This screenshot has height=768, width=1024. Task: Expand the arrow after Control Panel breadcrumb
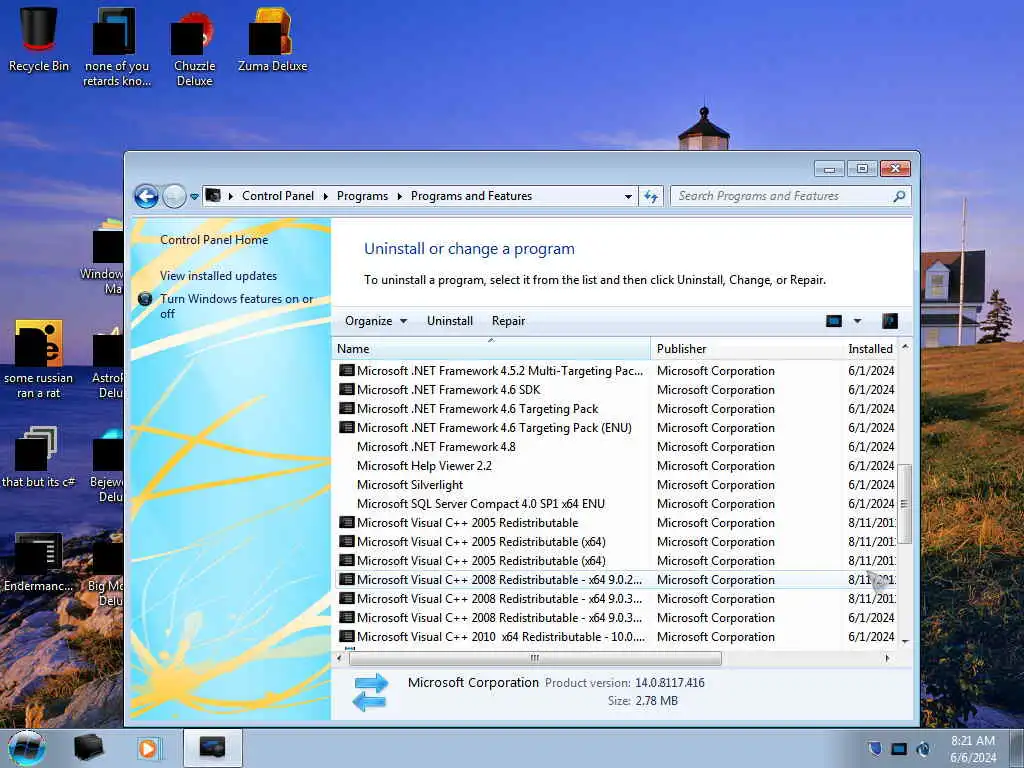[x=325, y=196]
